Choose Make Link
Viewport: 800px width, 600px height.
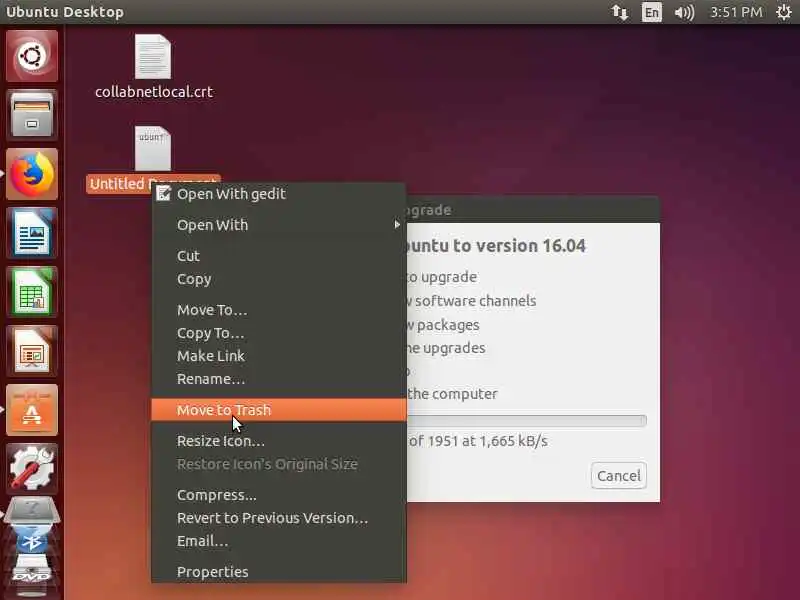(x=279, y=356)
